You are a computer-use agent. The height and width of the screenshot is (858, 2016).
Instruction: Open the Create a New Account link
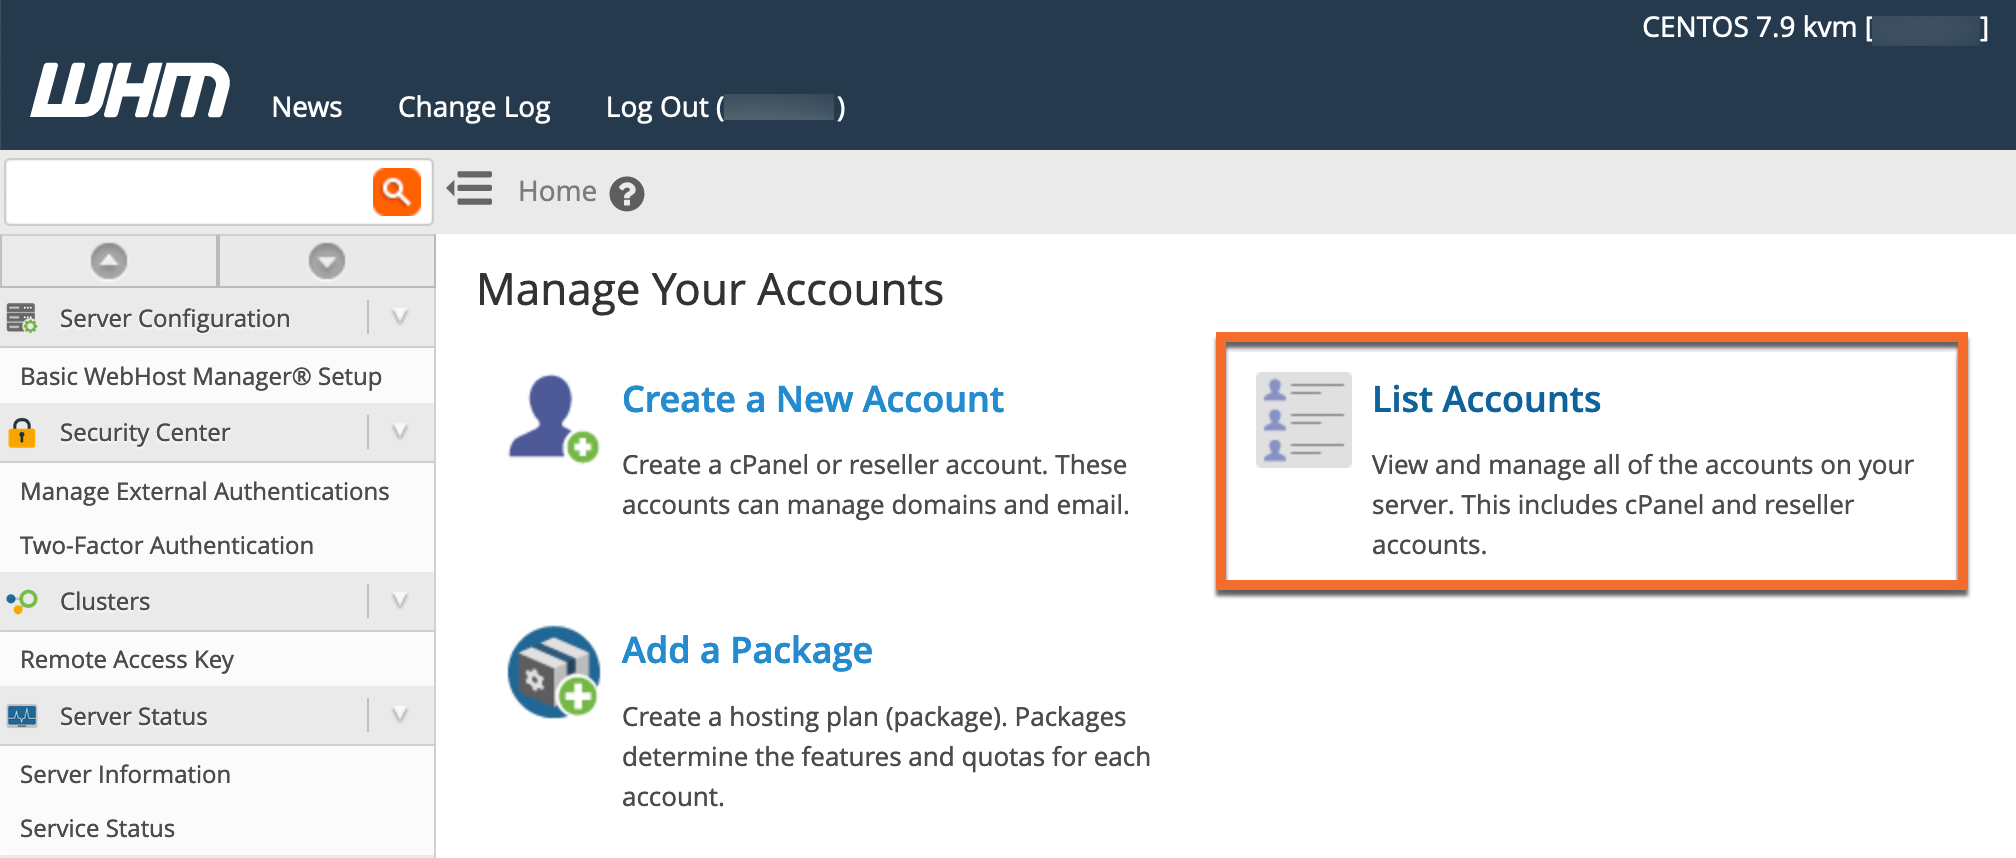click(x=812, y=399)
